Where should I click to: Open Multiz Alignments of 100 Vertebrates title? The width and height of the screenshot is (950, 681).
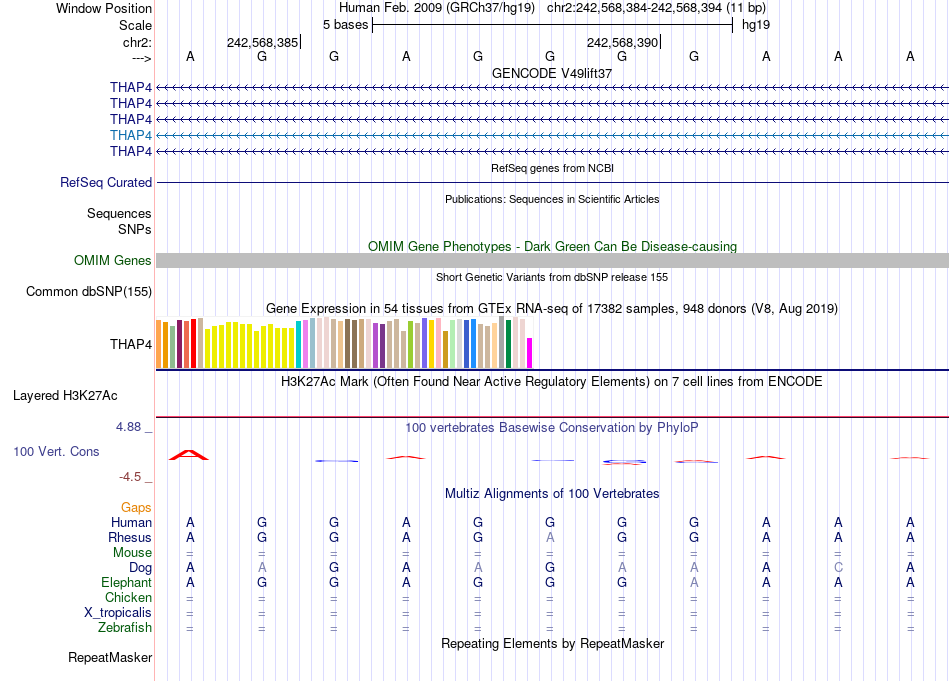tap(552, 494)
